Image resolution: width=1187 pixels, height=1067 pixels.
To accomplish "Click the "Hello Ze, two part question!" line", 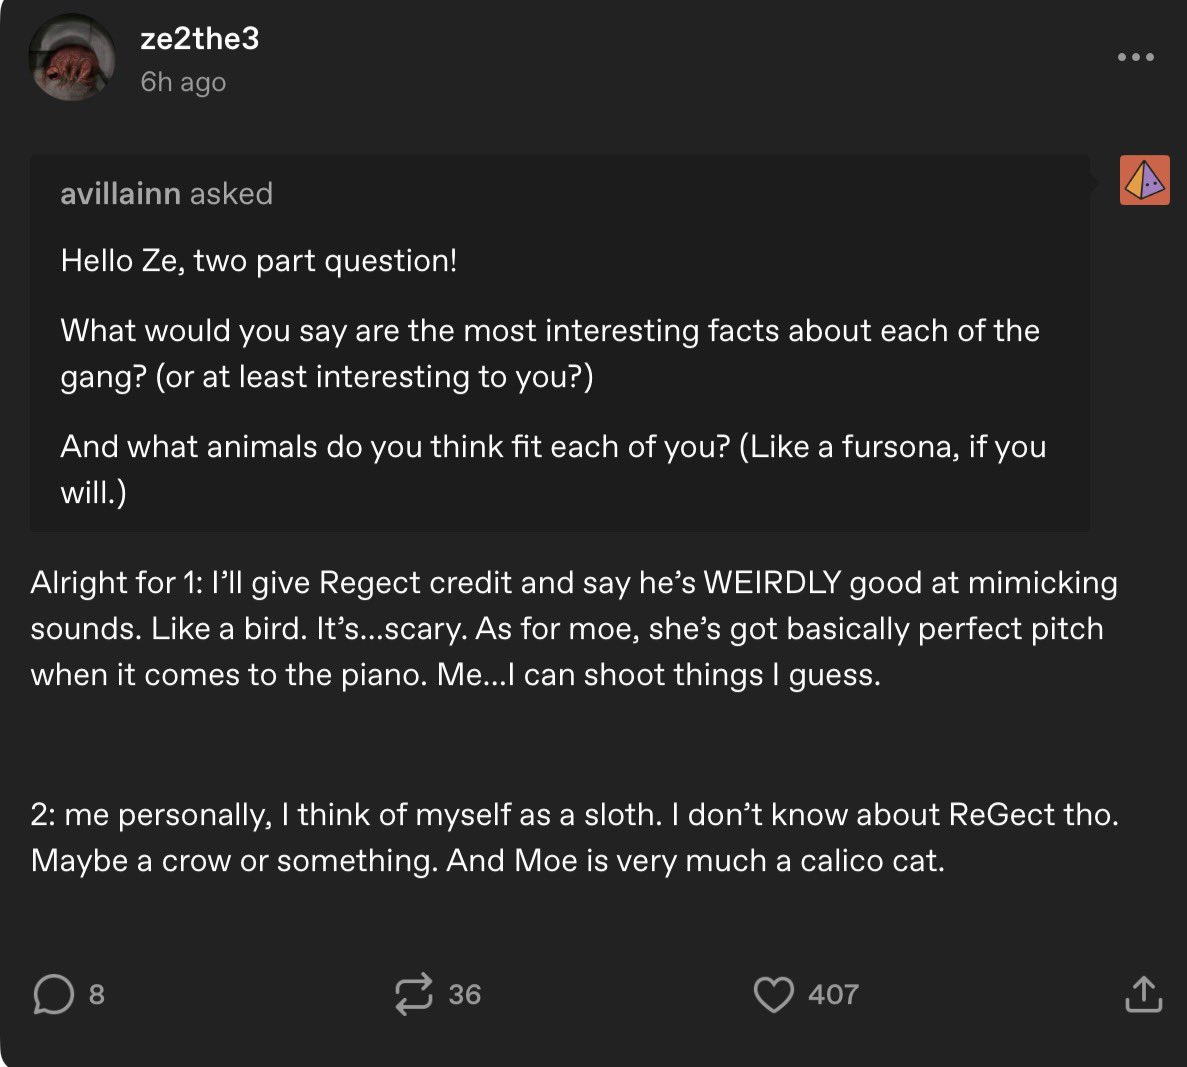I will (x=259, y=261).
